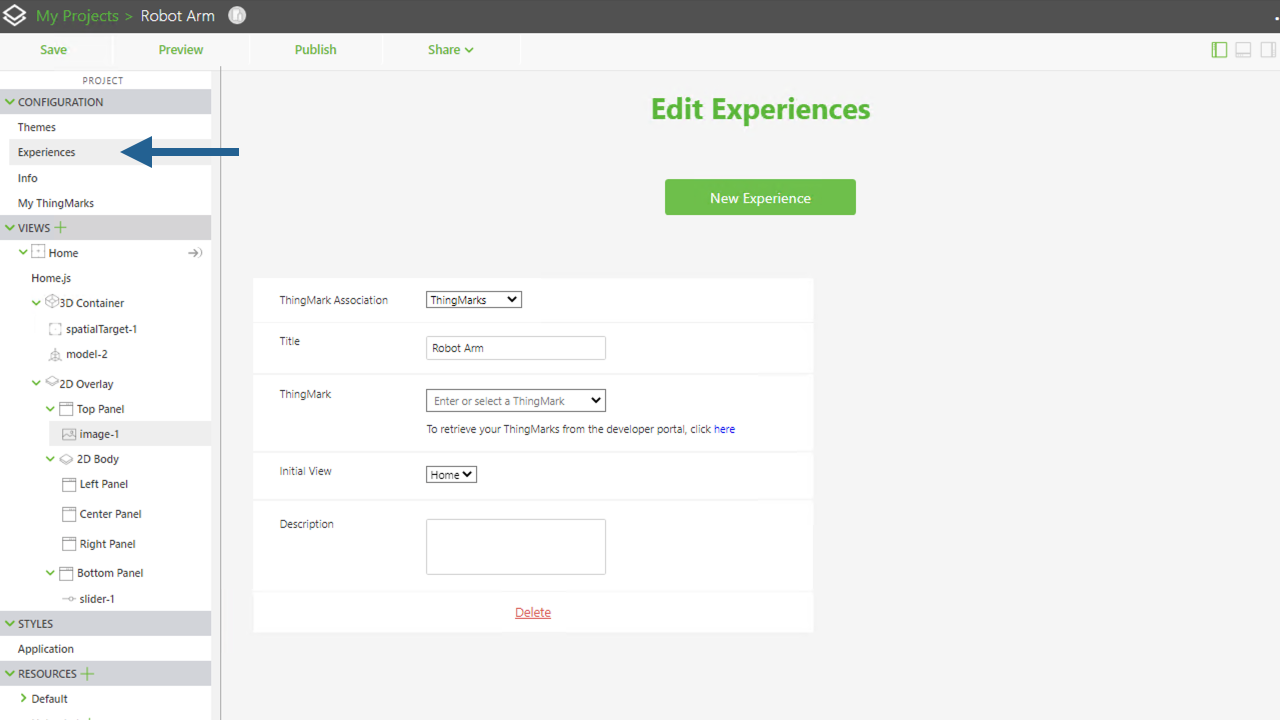Collapse the VIEWS section chevron
This screenshot has width=1280, height=720.
10,228
